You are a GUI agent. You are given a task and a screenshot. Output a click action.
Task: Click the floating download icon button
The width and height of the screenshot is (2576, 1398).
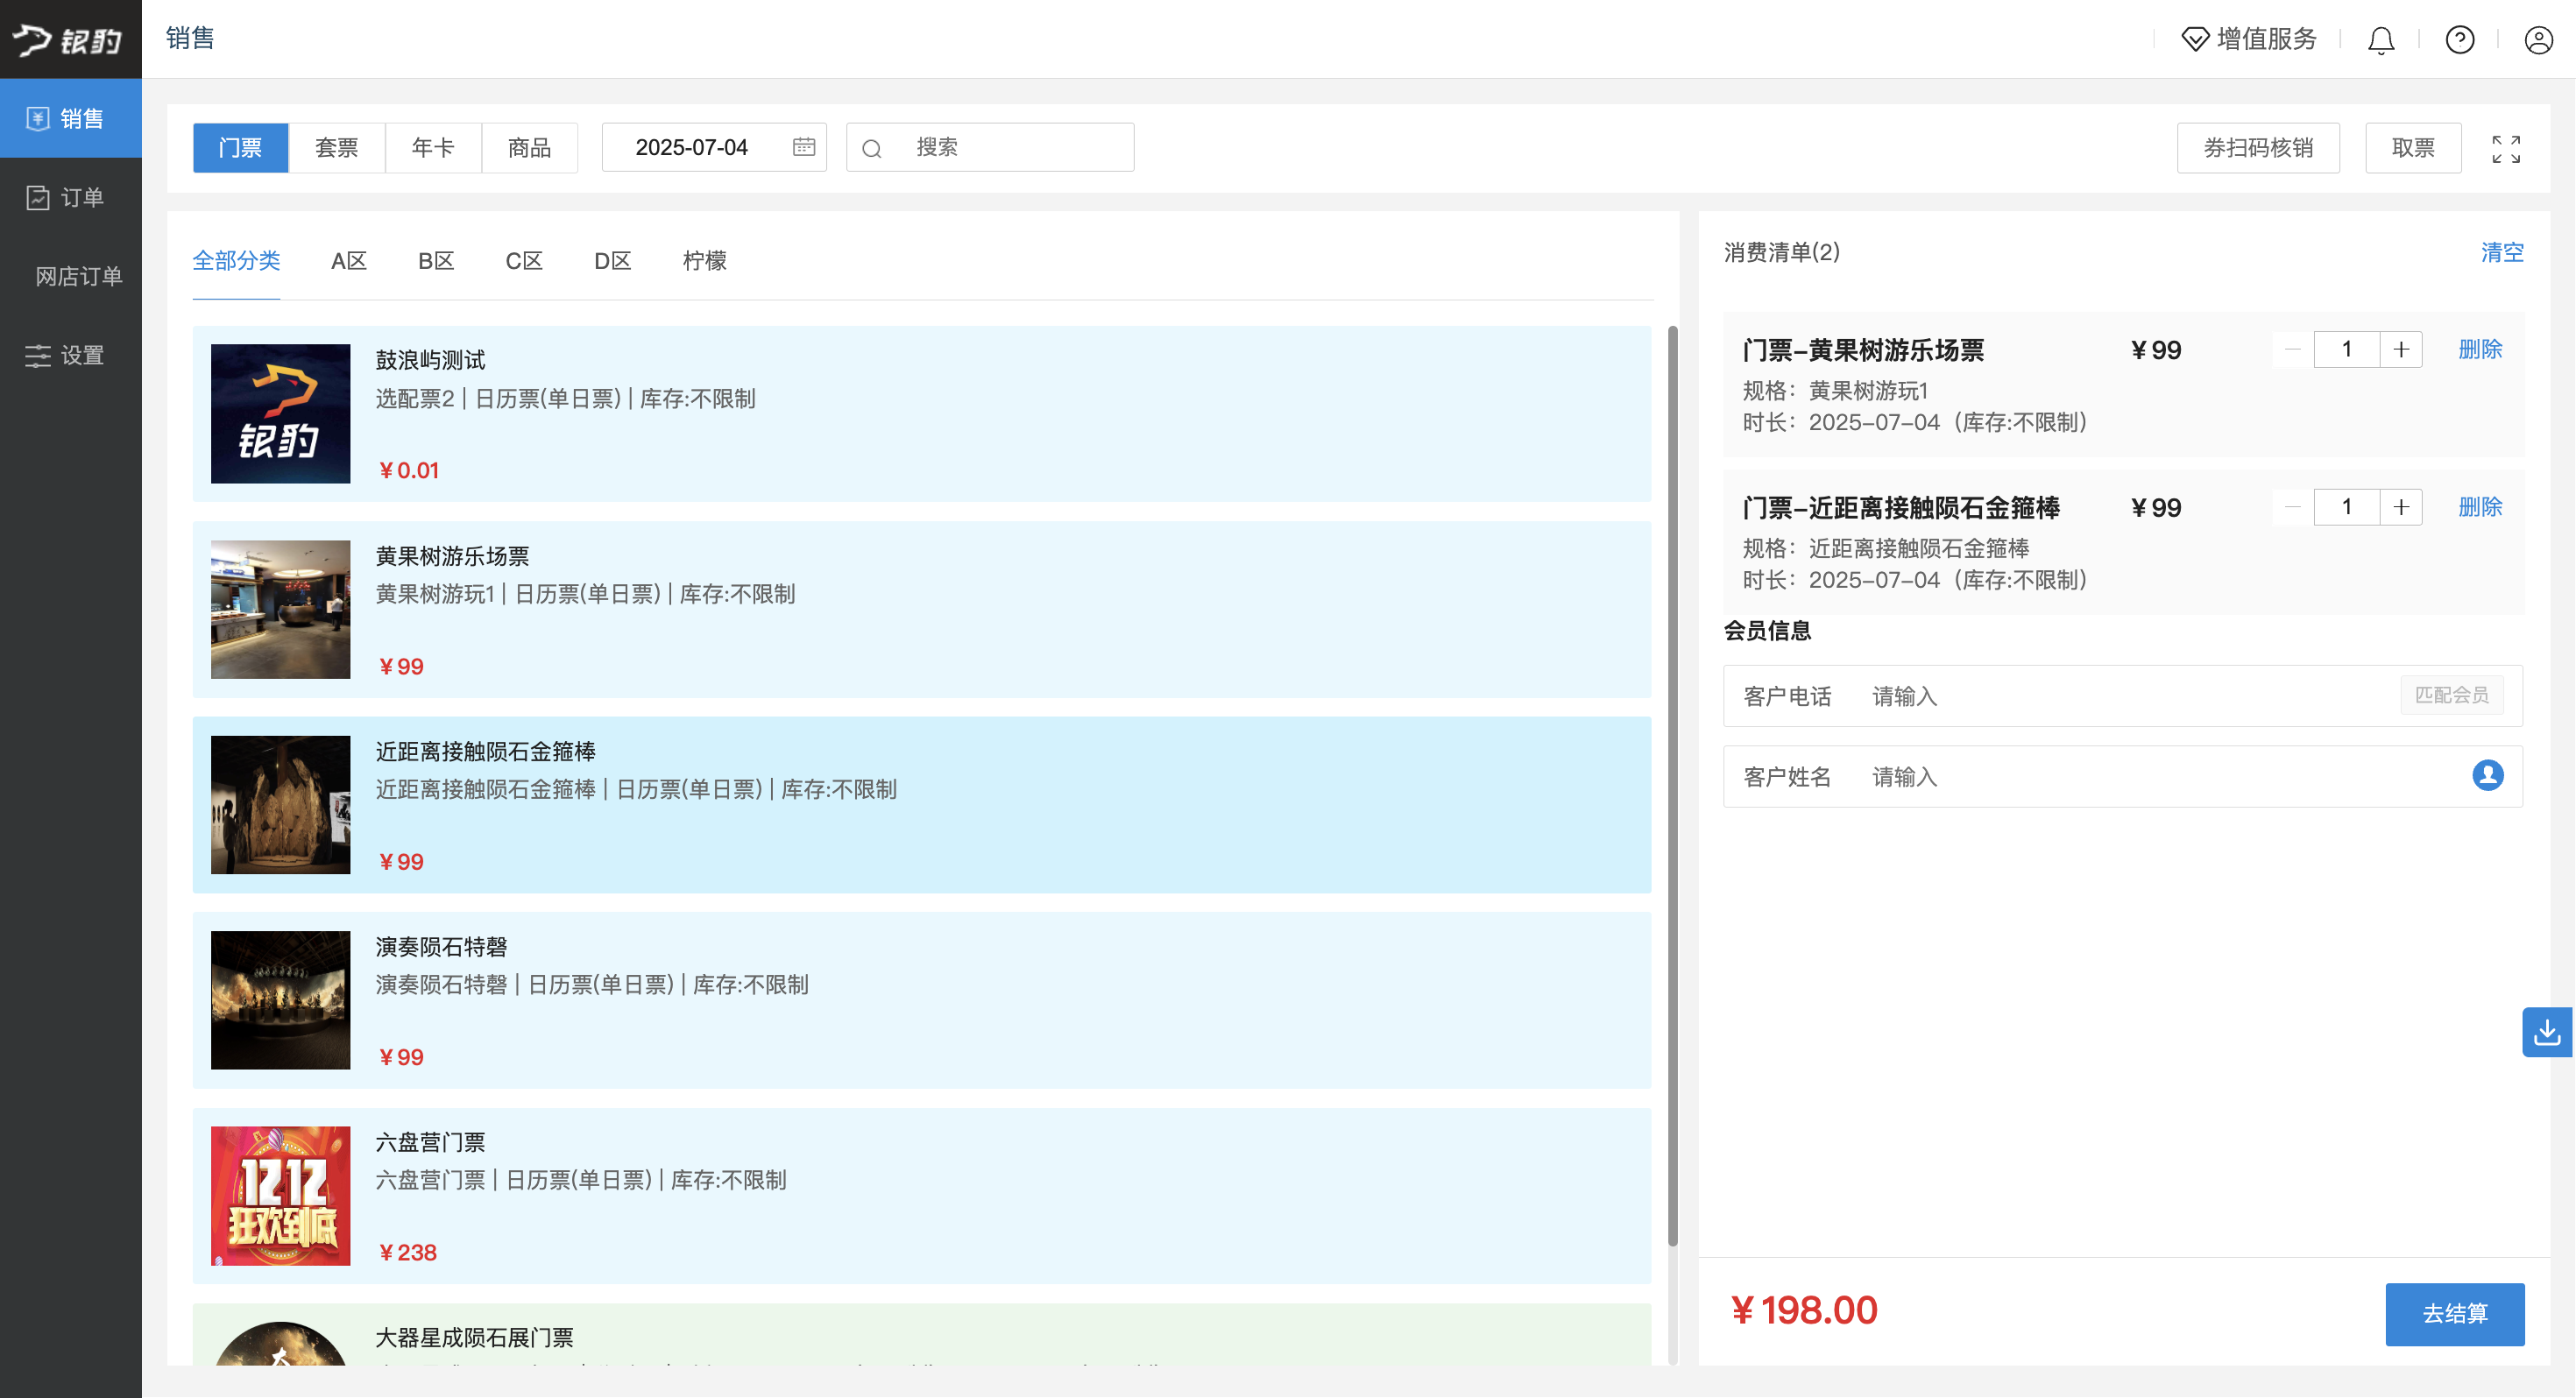(x=2548, y=1032)
